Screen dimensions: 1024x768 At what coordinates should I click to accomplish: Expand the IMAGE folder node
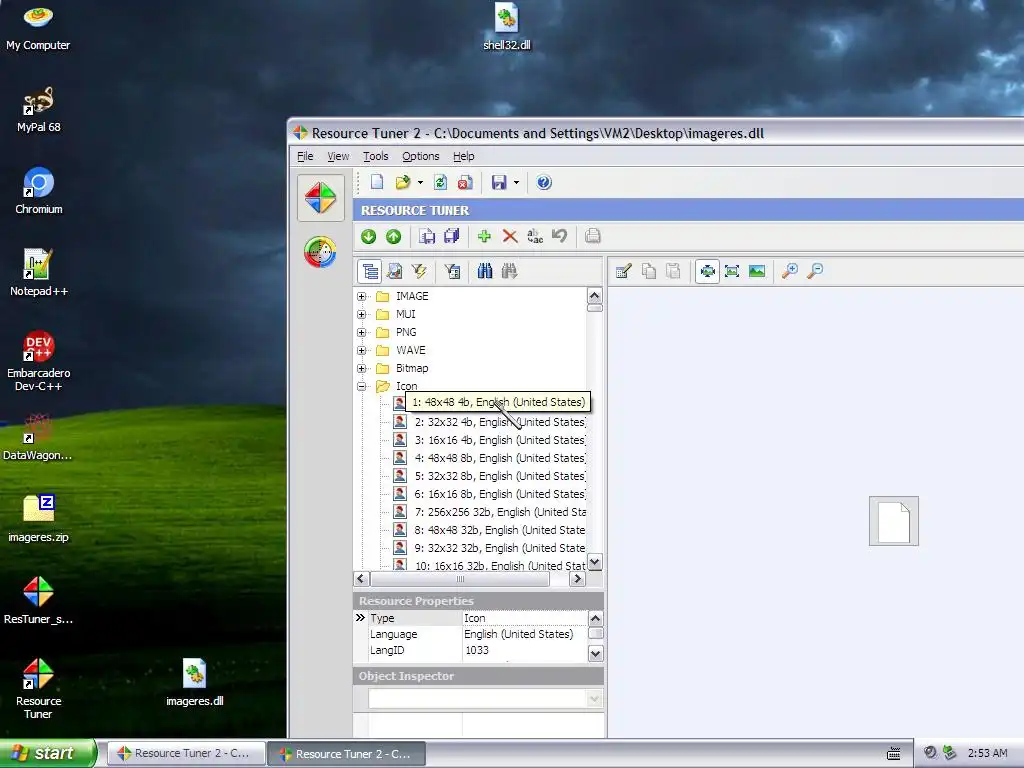(x=361, y=296)
